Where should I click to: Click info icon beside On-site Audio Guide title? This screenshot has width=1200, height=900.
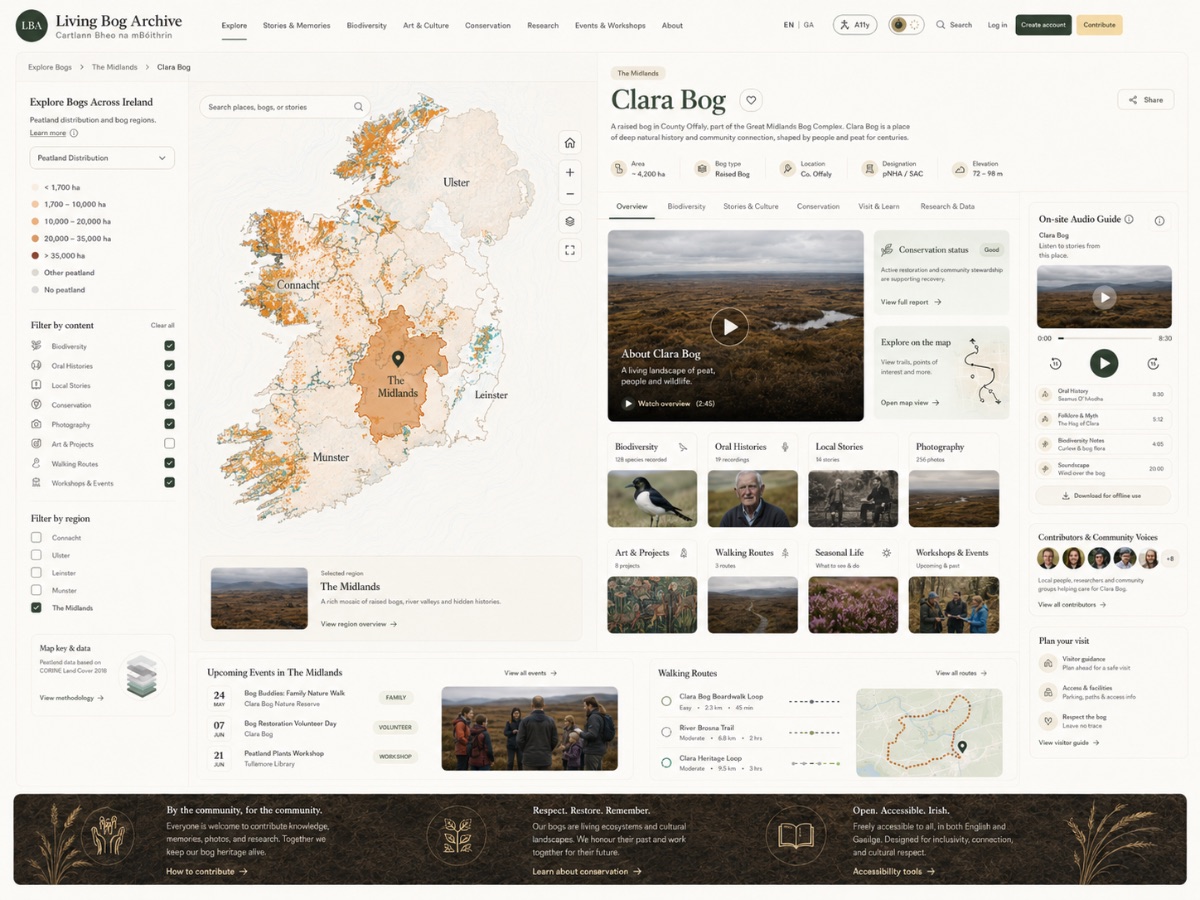(1129, 219)
